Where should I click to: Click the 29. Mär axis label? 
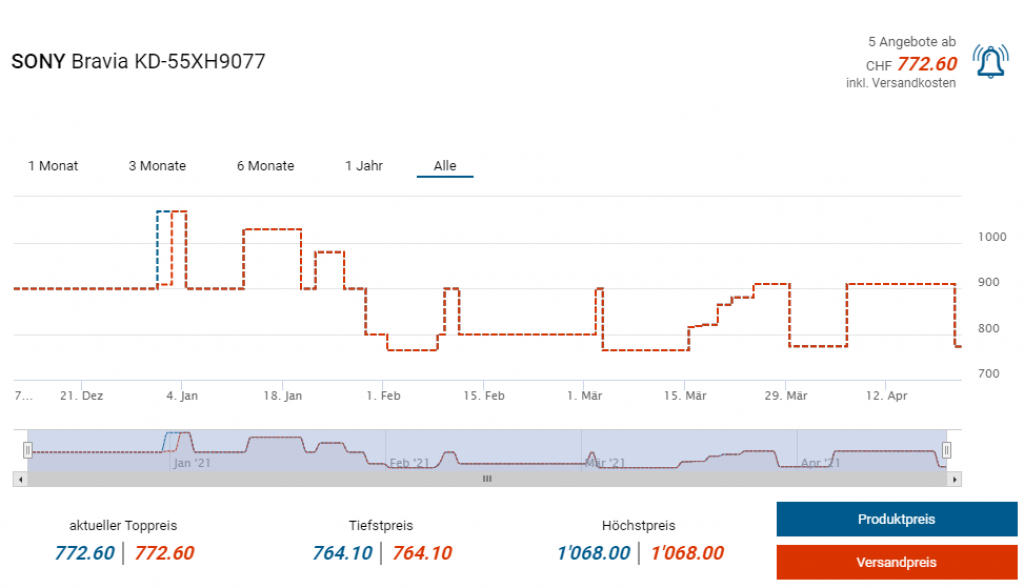pos(786,396)
